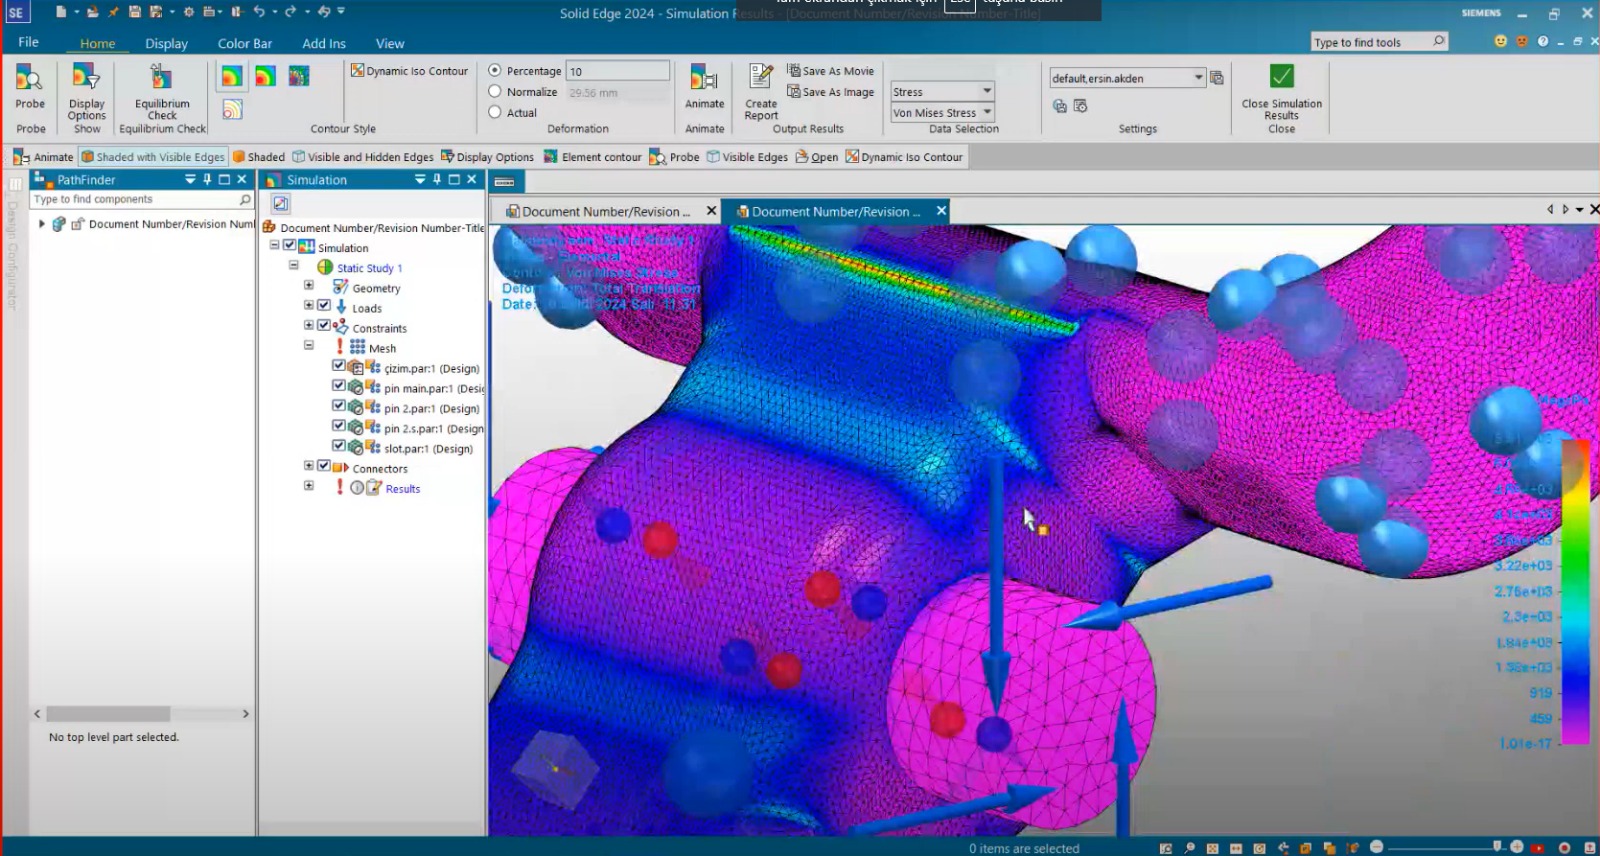Select the Actual deformation radio button
Image resolution: width=1600 pixels, height=856 pixels.
[494, 112]
